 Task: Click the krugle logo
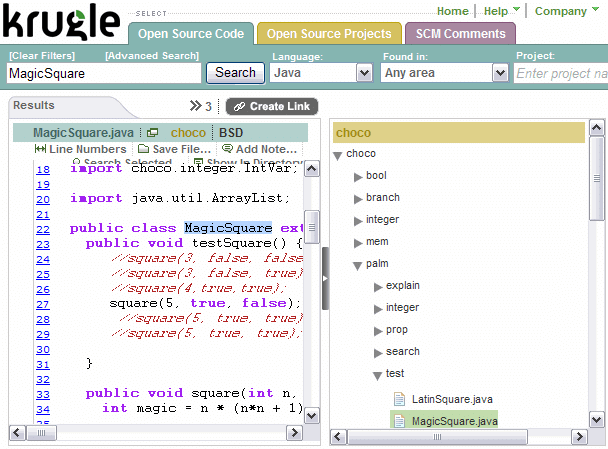click(62, 22)
